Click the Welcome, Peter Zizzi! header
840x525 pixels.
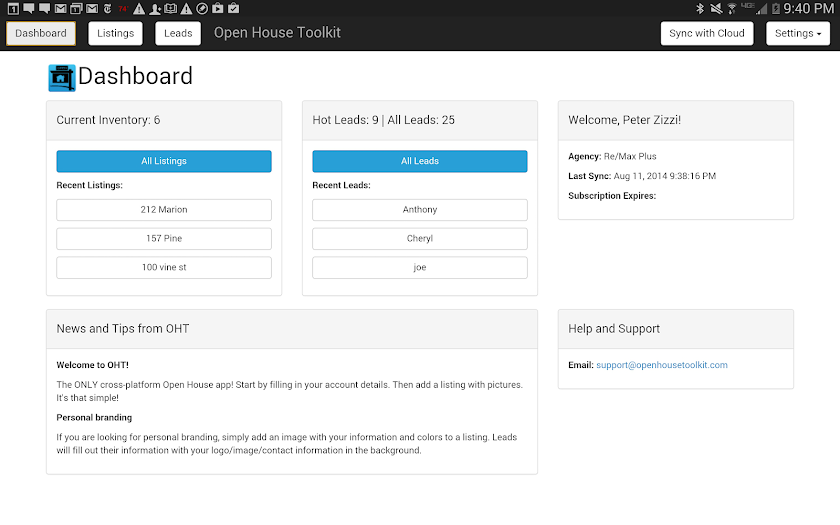point(676,121)
